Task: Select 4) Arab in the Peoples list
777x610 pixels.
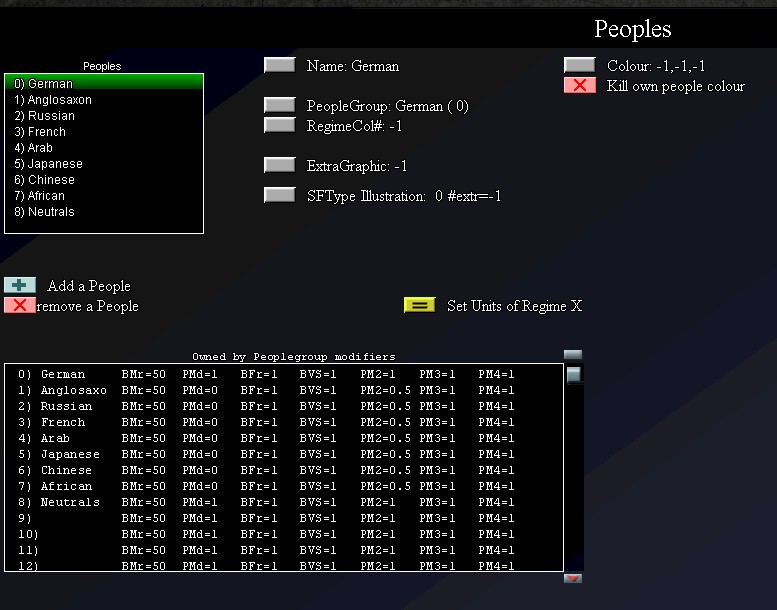Action: tap(104, 148)
